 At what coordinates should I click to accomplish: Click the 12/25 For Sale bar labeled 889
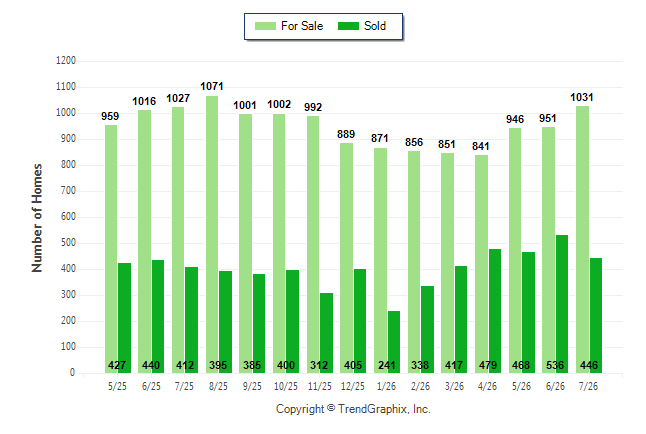click(x=346, y=258)
